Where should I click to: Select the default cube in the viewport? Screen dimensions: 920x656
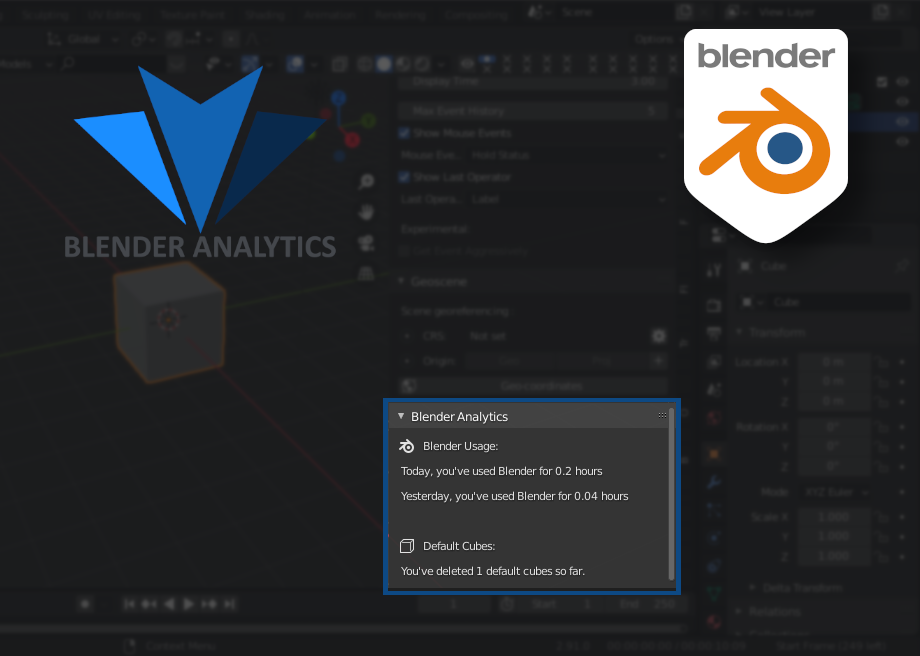pos(169,321)
